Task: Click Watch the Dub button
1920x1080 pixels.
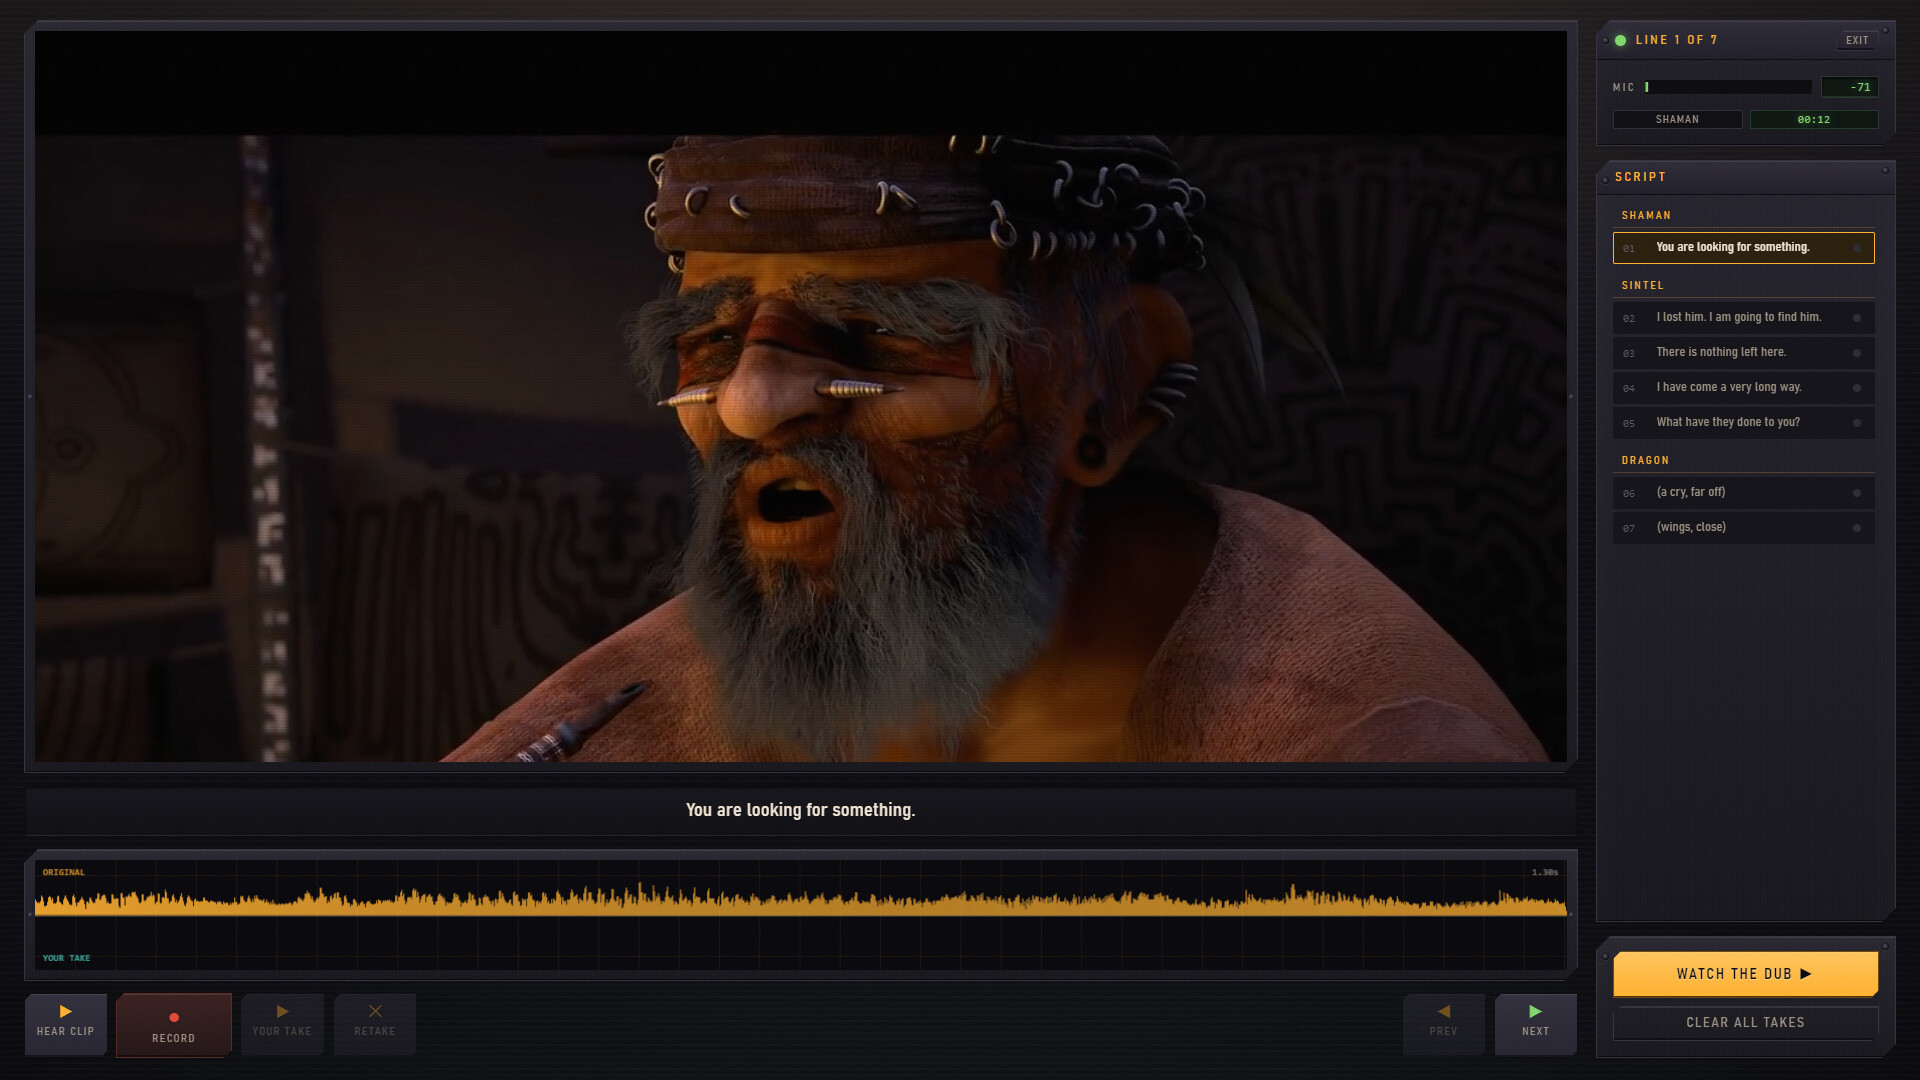Action: pyautogui.click(x=1745, y=974)
